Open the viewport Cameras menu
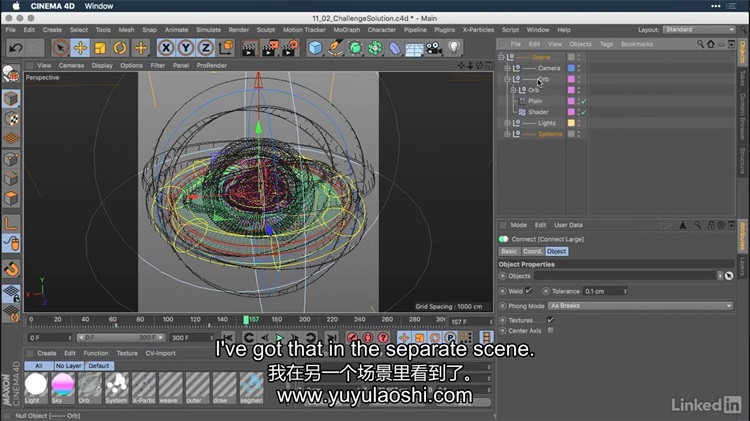The height and width of the screenshot is (421, 750). [x=71, y=66]
